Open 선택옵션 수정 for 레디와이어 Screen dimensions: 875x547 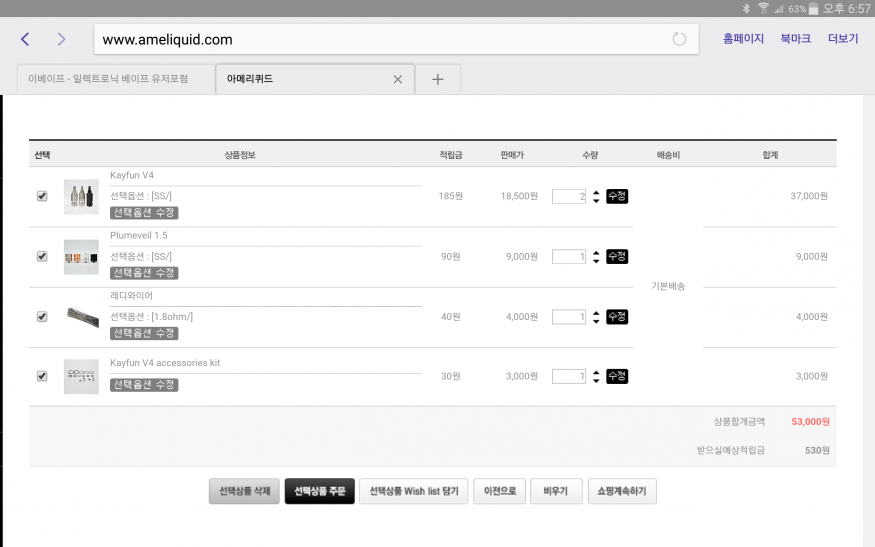coord(144,333)
